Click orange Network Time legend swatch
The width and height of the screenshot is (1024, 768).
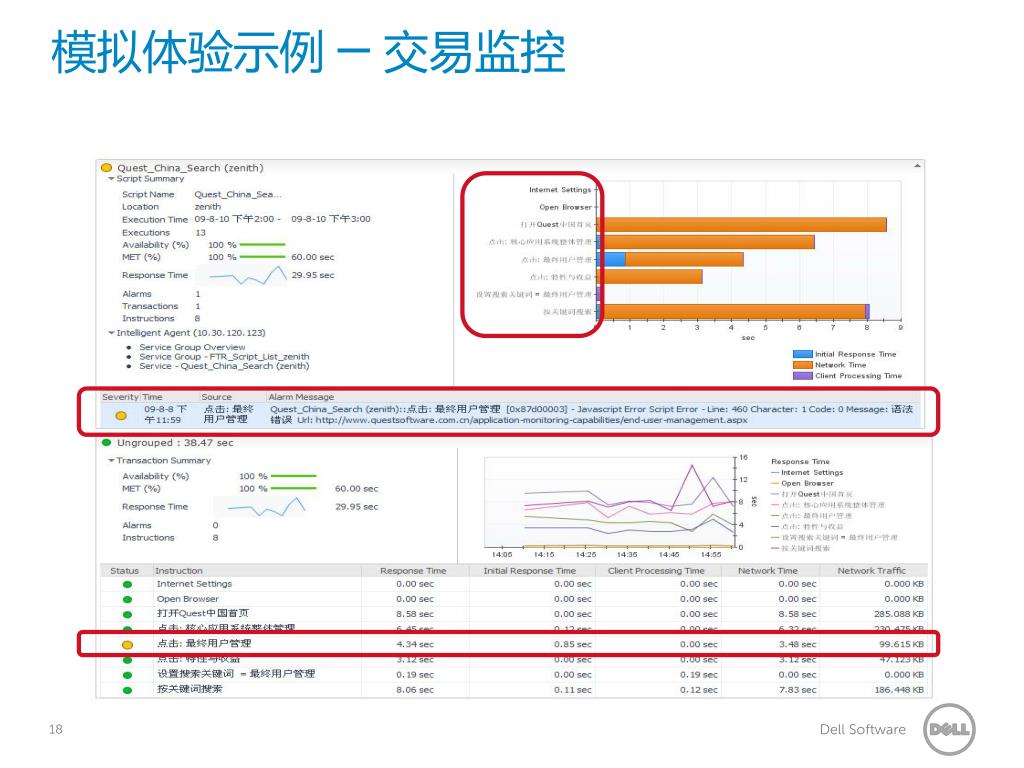(803, 365)
